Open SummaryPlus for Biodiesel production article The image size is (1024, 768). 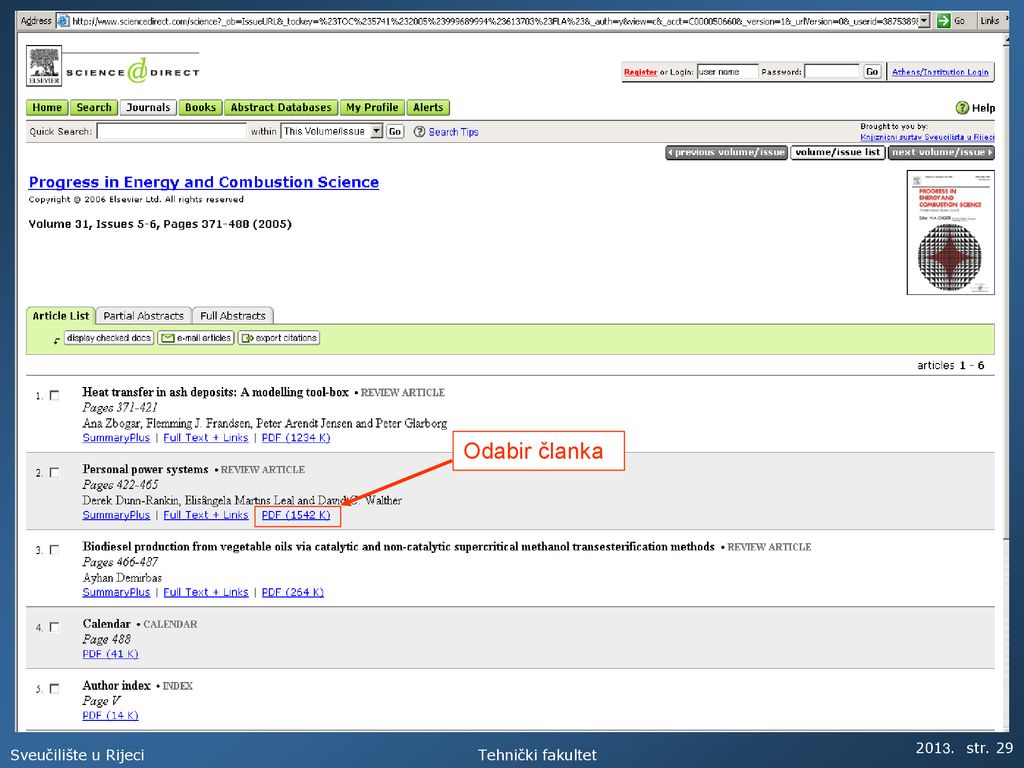point(116,592)
